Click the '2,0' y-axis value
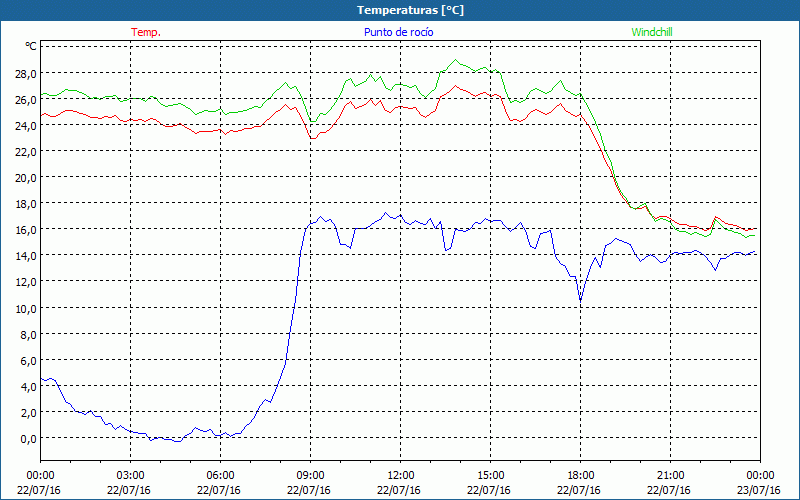Image resolution: width=800 pixels, height=500 pixels. click(28, 412)
